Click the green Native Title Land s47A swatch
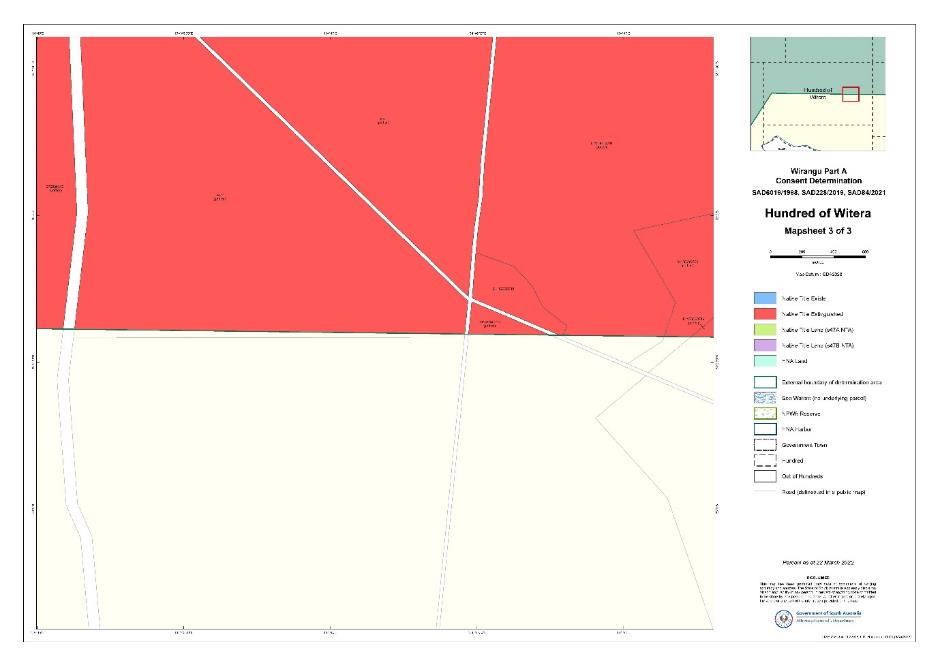The height and width of the screenshot is (665, 940). (x=765, y=330)
